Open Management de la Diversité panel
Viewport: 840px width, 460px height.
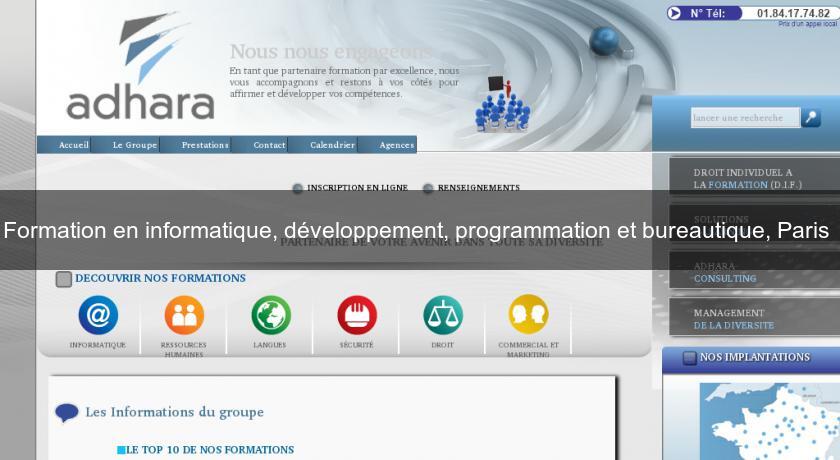(754, 318)
